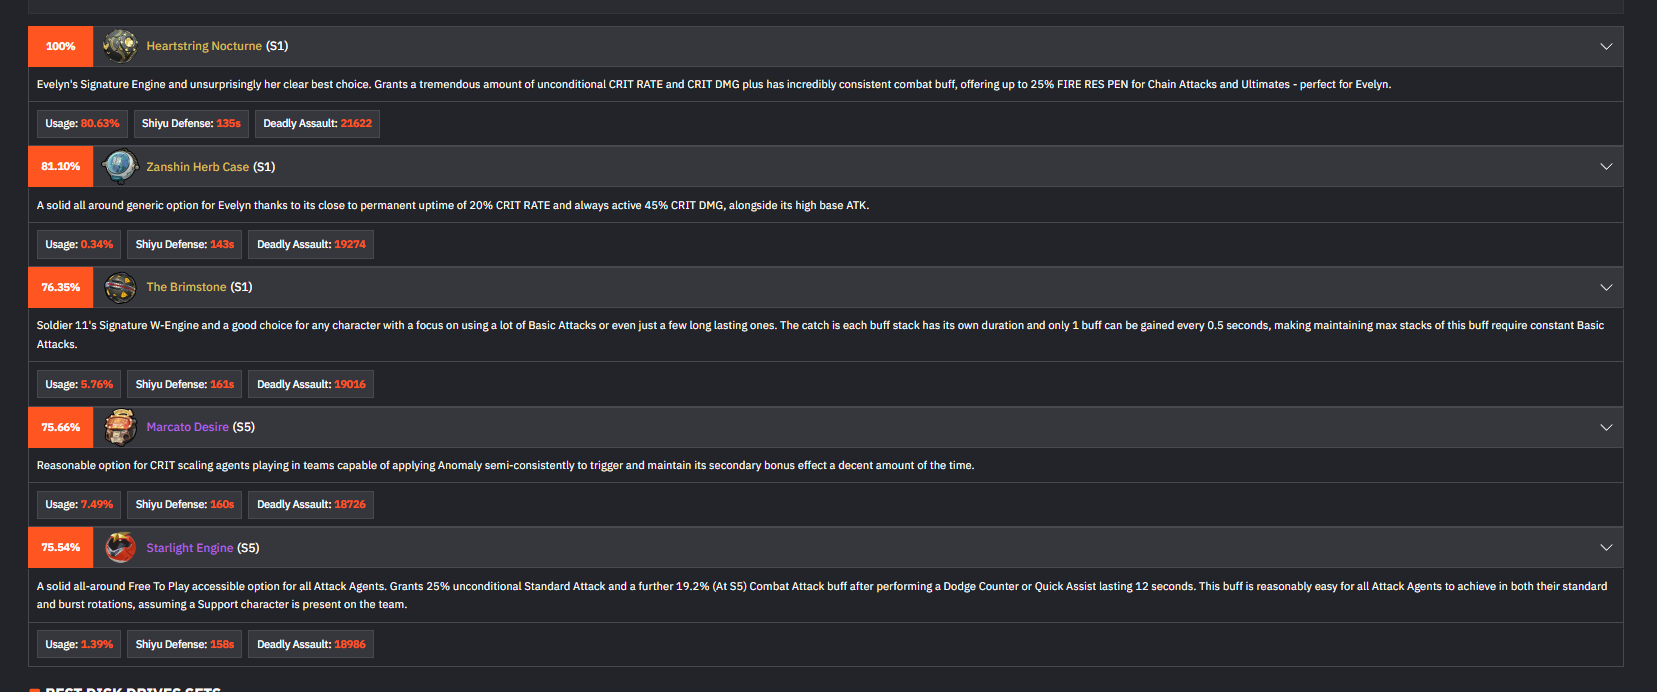Open the Heartstring Nocturne name link

(204, 46)
